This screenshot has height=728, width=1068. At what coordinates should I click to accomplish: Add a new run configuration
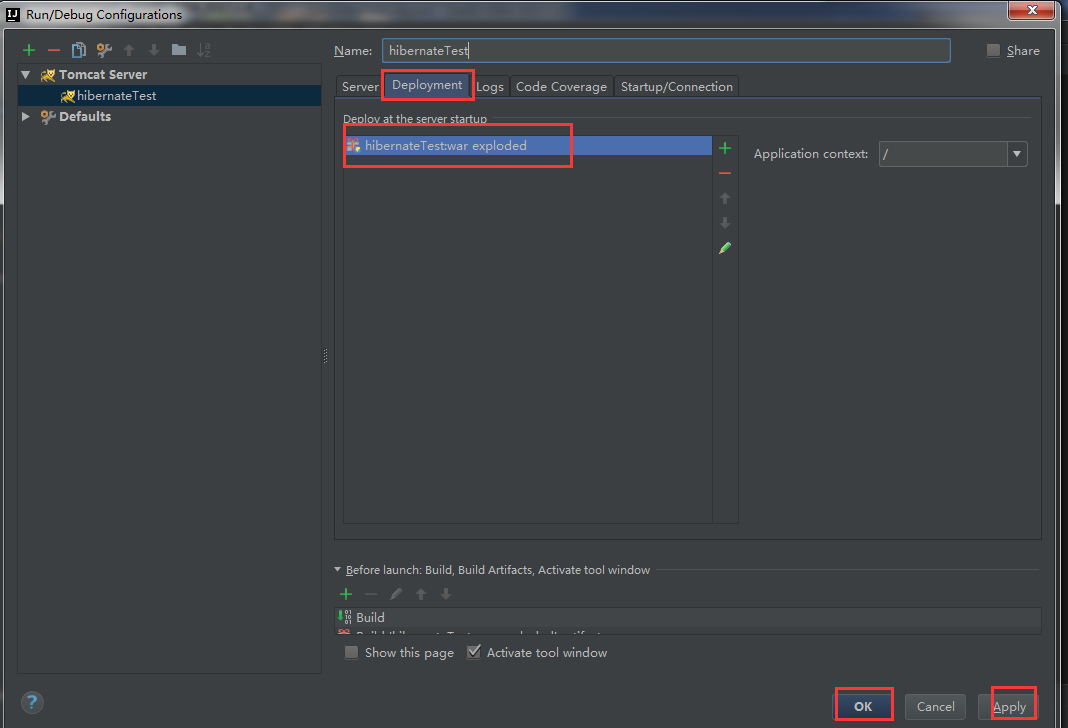click(29, 50)
